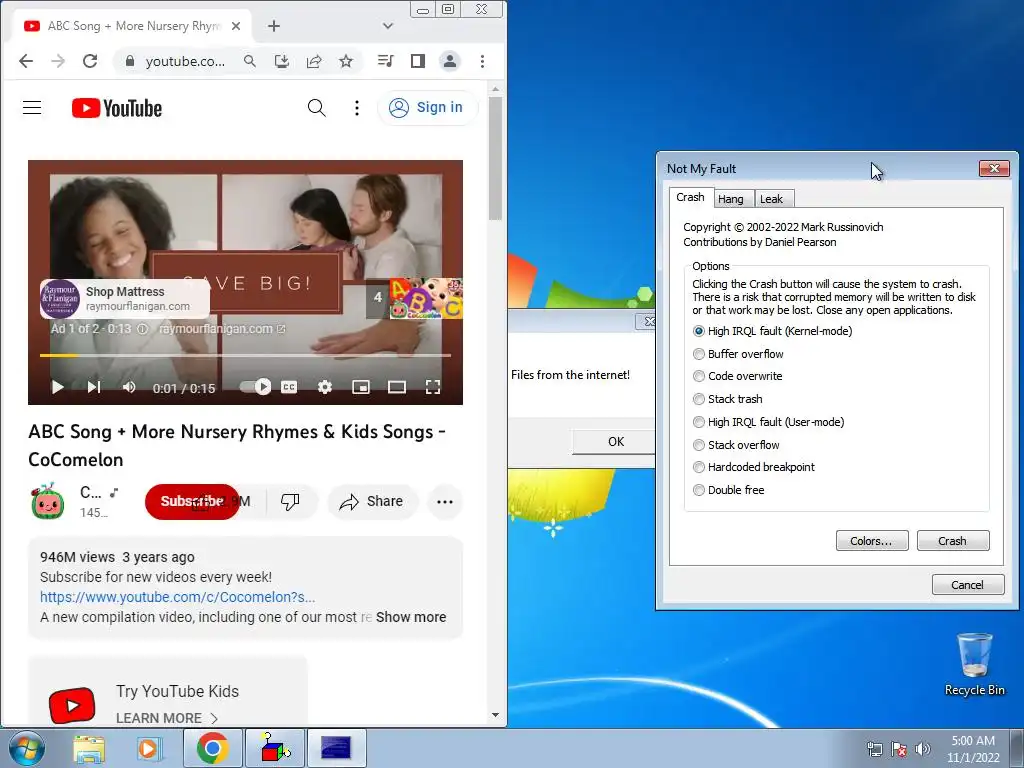Open YouTube search icon
The image size is (1024, 768).
point(317,108)
